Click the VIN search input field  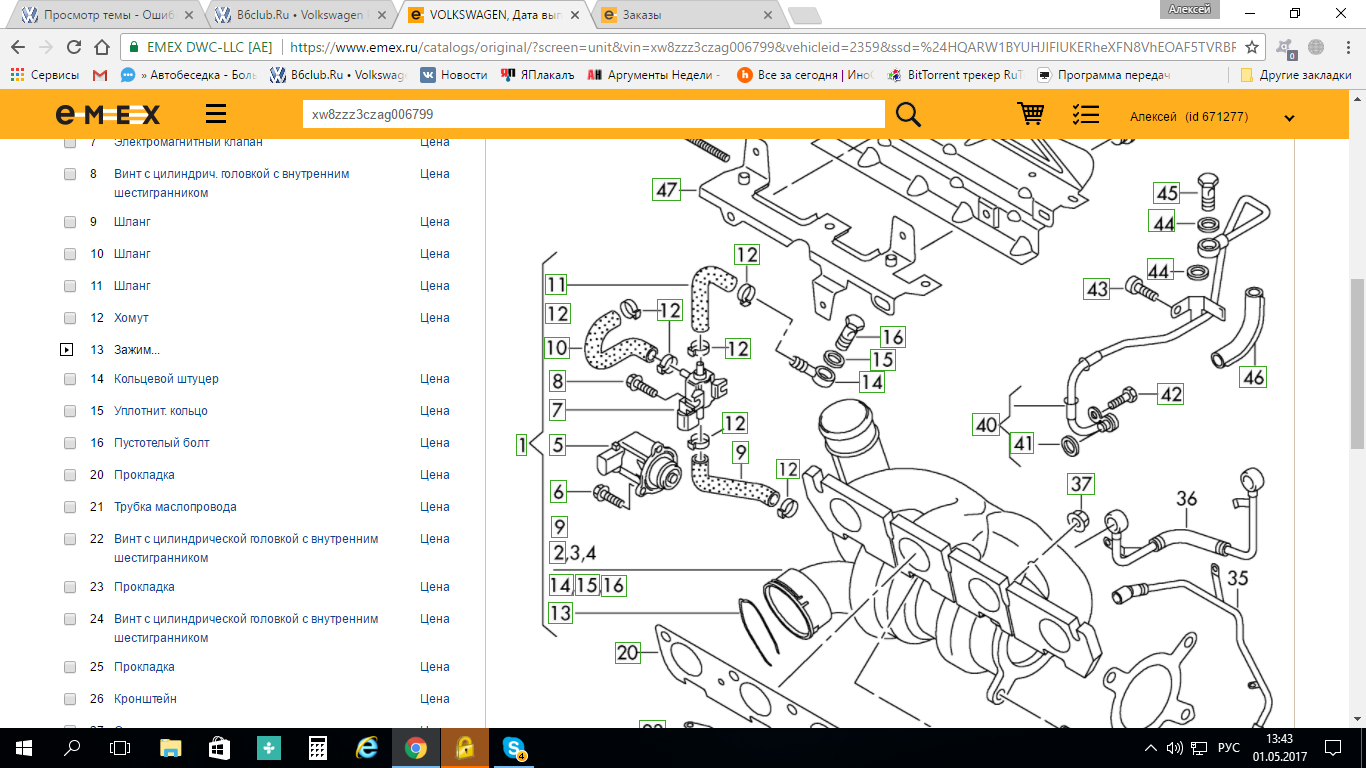click(592, 114)
